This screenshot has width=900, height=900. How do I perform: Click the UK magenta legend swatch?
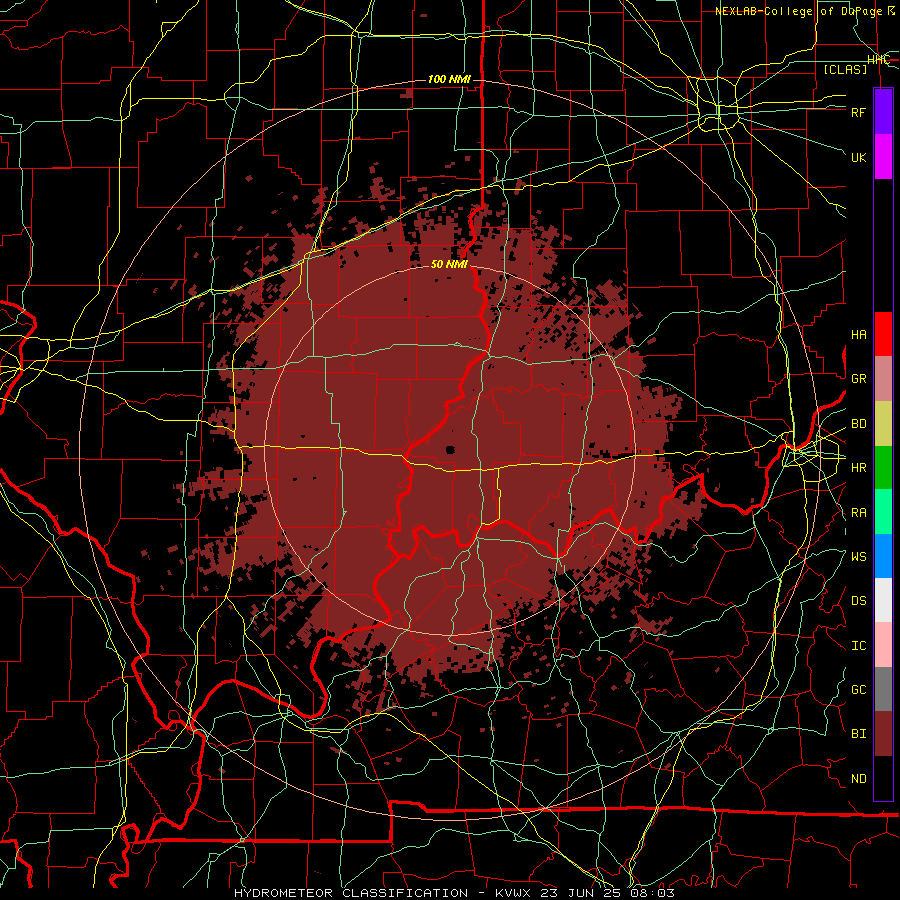pyautogui.click(x=883, y=156)
